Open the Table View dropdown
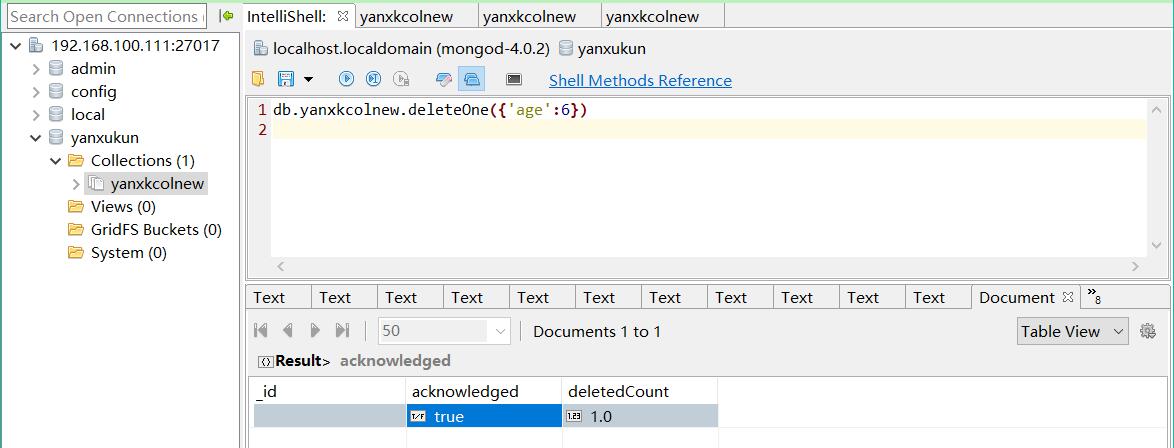Viewport: 1174px width, 448px height. [x=1072, y=331]
